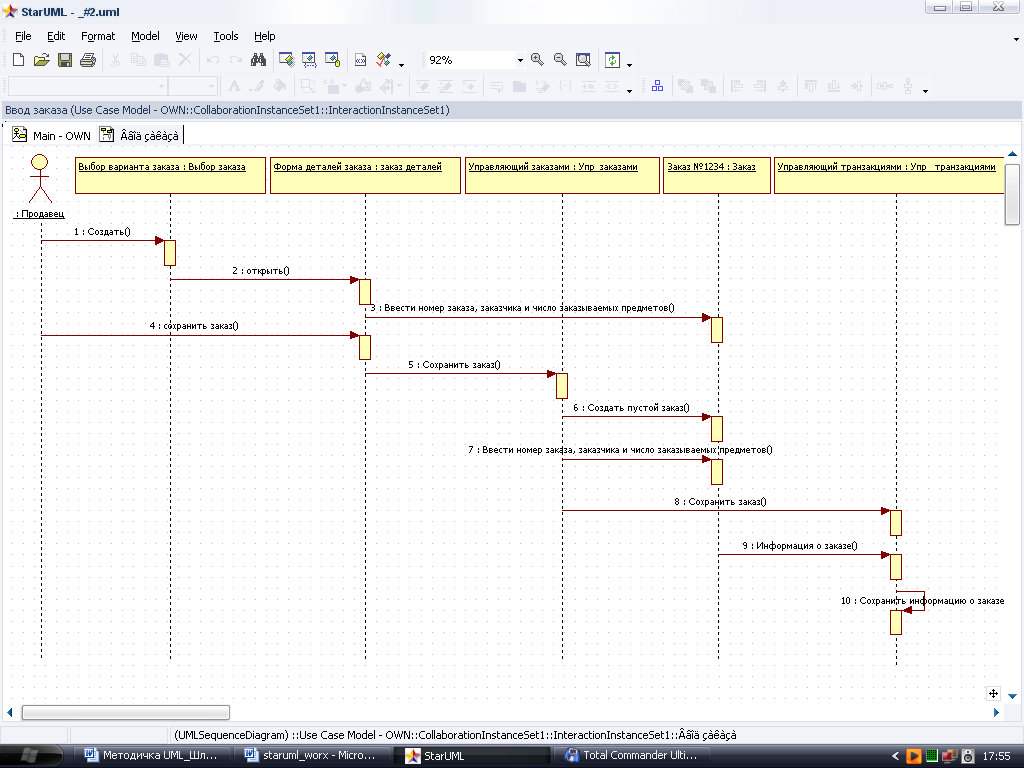Select message '5 : Сохранить заказ()'

[455, 365]
